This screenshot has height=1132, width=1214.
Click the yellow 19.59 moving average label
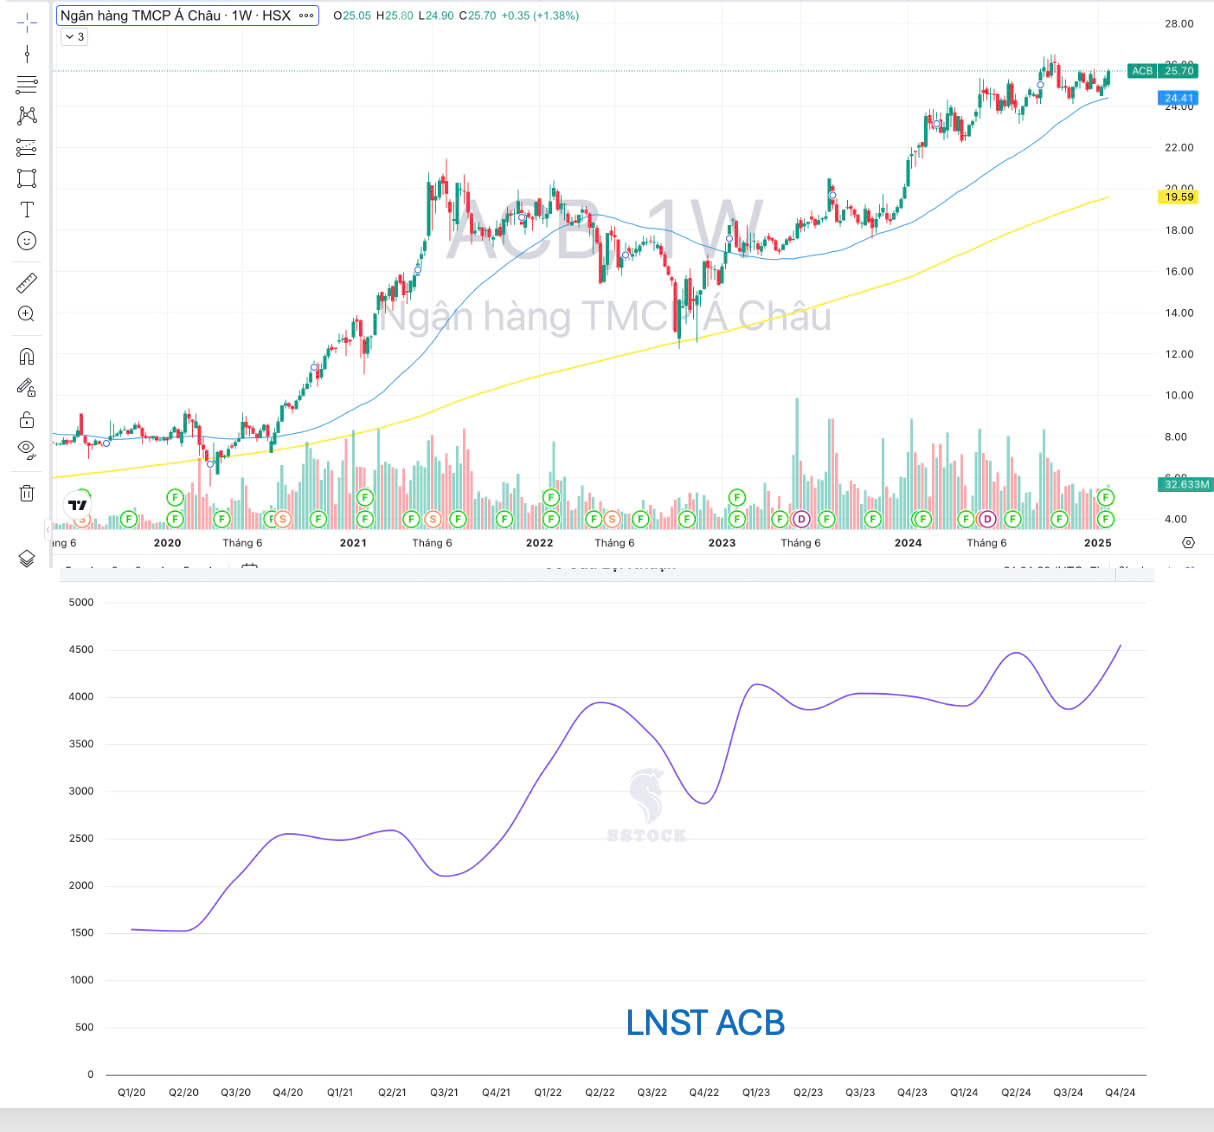(1179, 197)
